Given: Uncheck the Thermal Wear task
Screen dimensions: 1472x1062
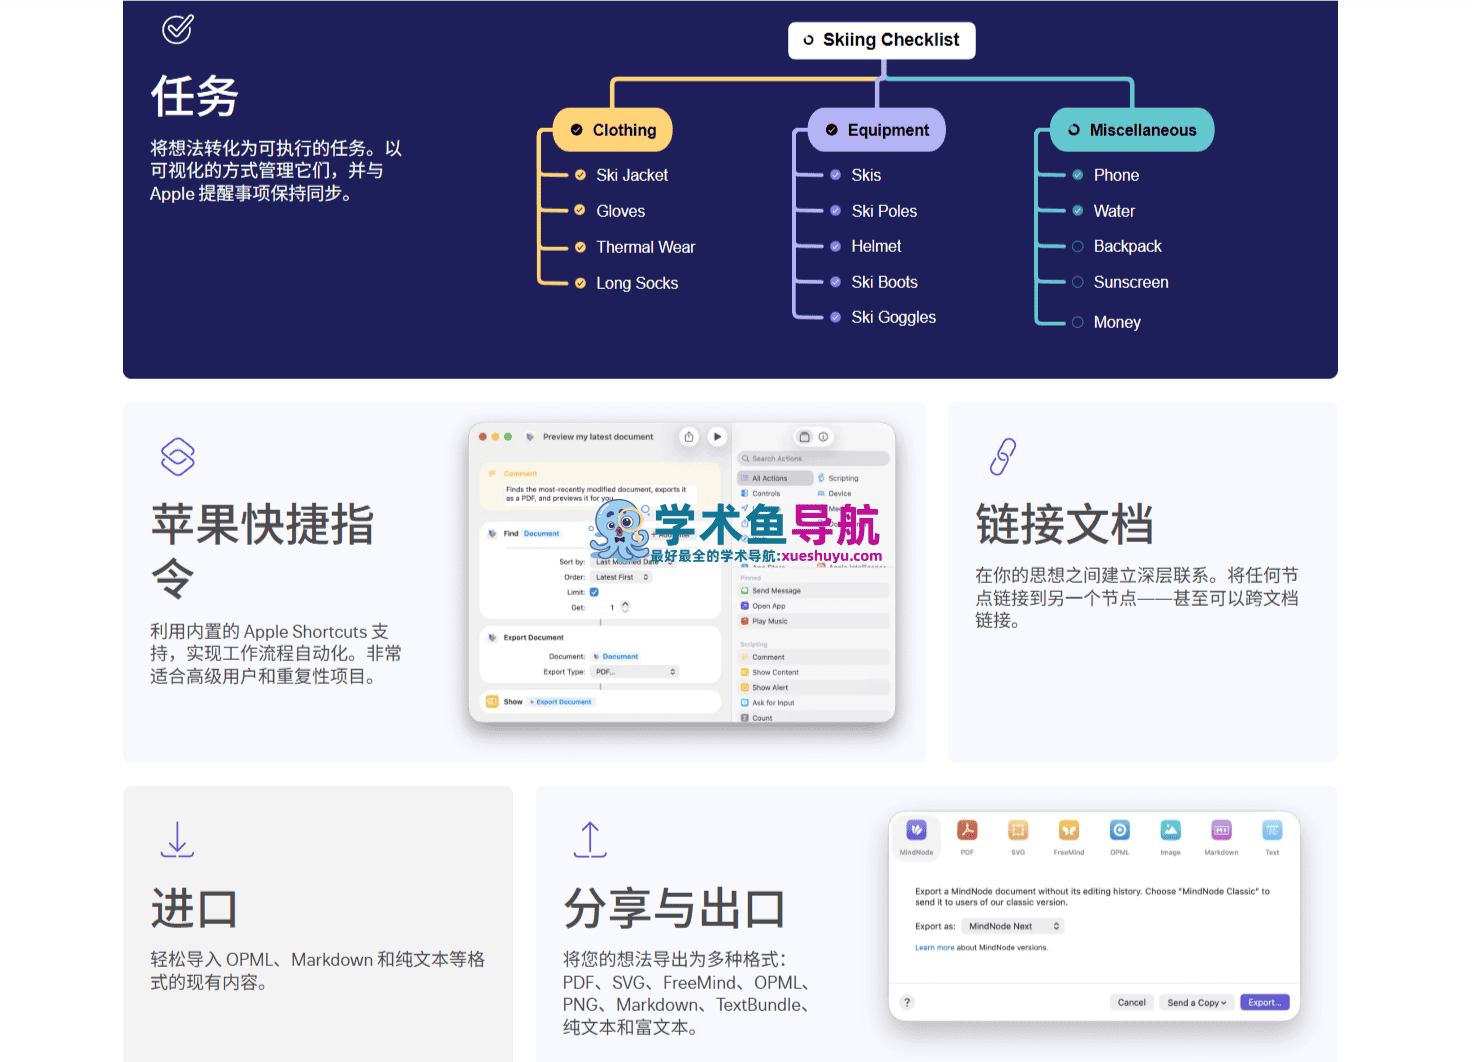Looking at the screenshot, I should click(x=580, y=247).
